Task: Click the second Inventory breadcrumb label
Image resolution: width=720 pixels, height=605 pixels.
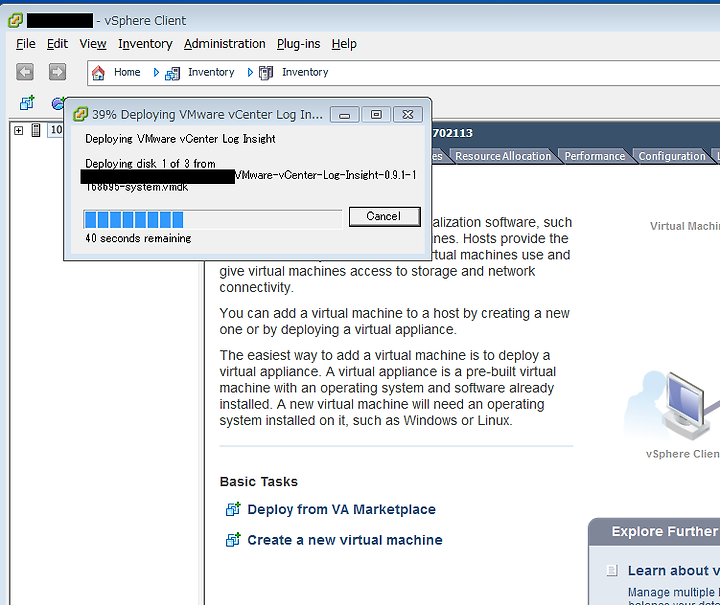Action: 305,72
